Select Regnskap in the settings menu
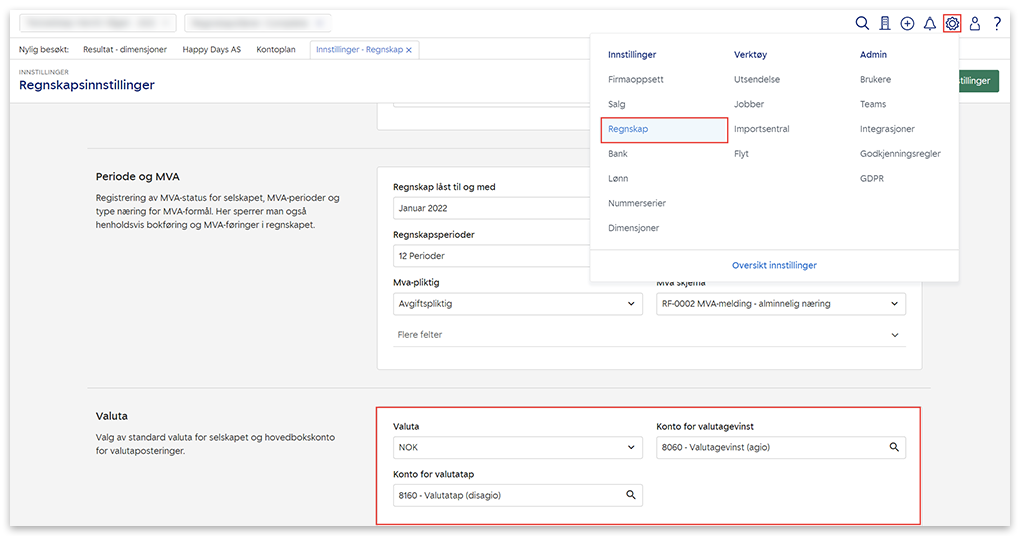The height and width of the screenshot is (536, 1020). 663,129
